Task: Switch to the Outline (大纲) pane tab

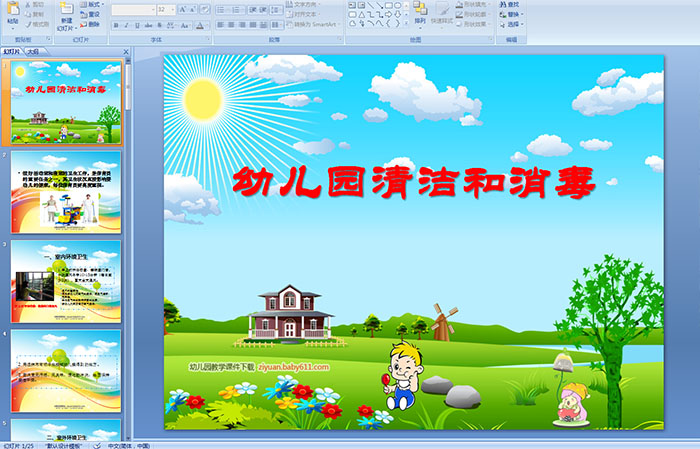Action: pyautogui.click(x=34, y=52)
